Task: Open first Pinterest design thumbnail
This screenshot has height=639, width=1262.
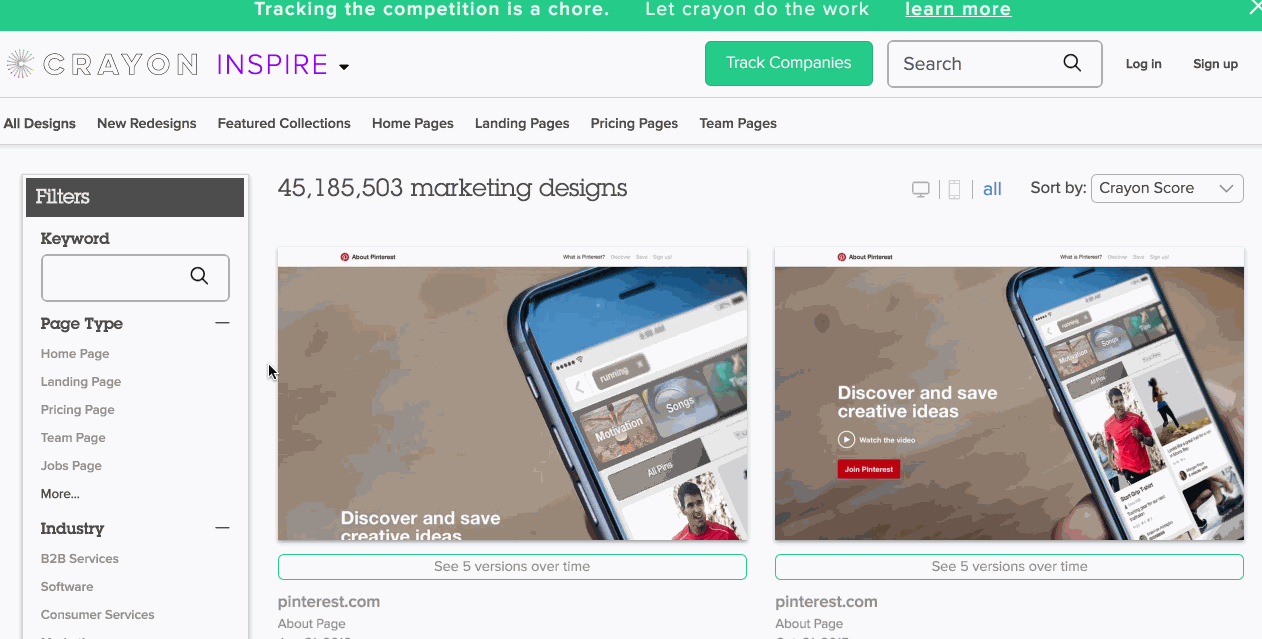Action: click(x=512, y=394)
